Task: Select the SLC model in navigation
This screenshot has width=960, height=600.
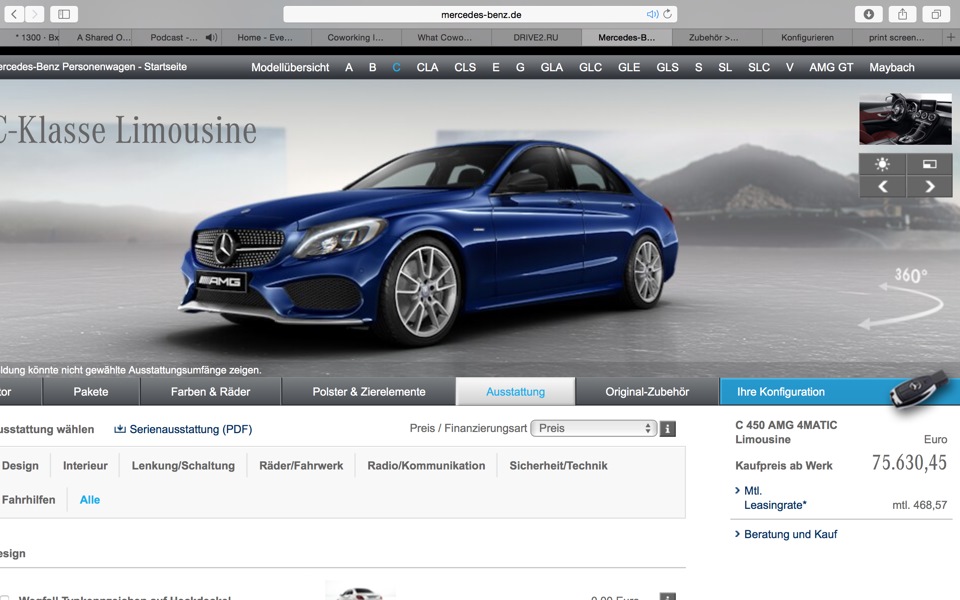Action: point(759,67)
